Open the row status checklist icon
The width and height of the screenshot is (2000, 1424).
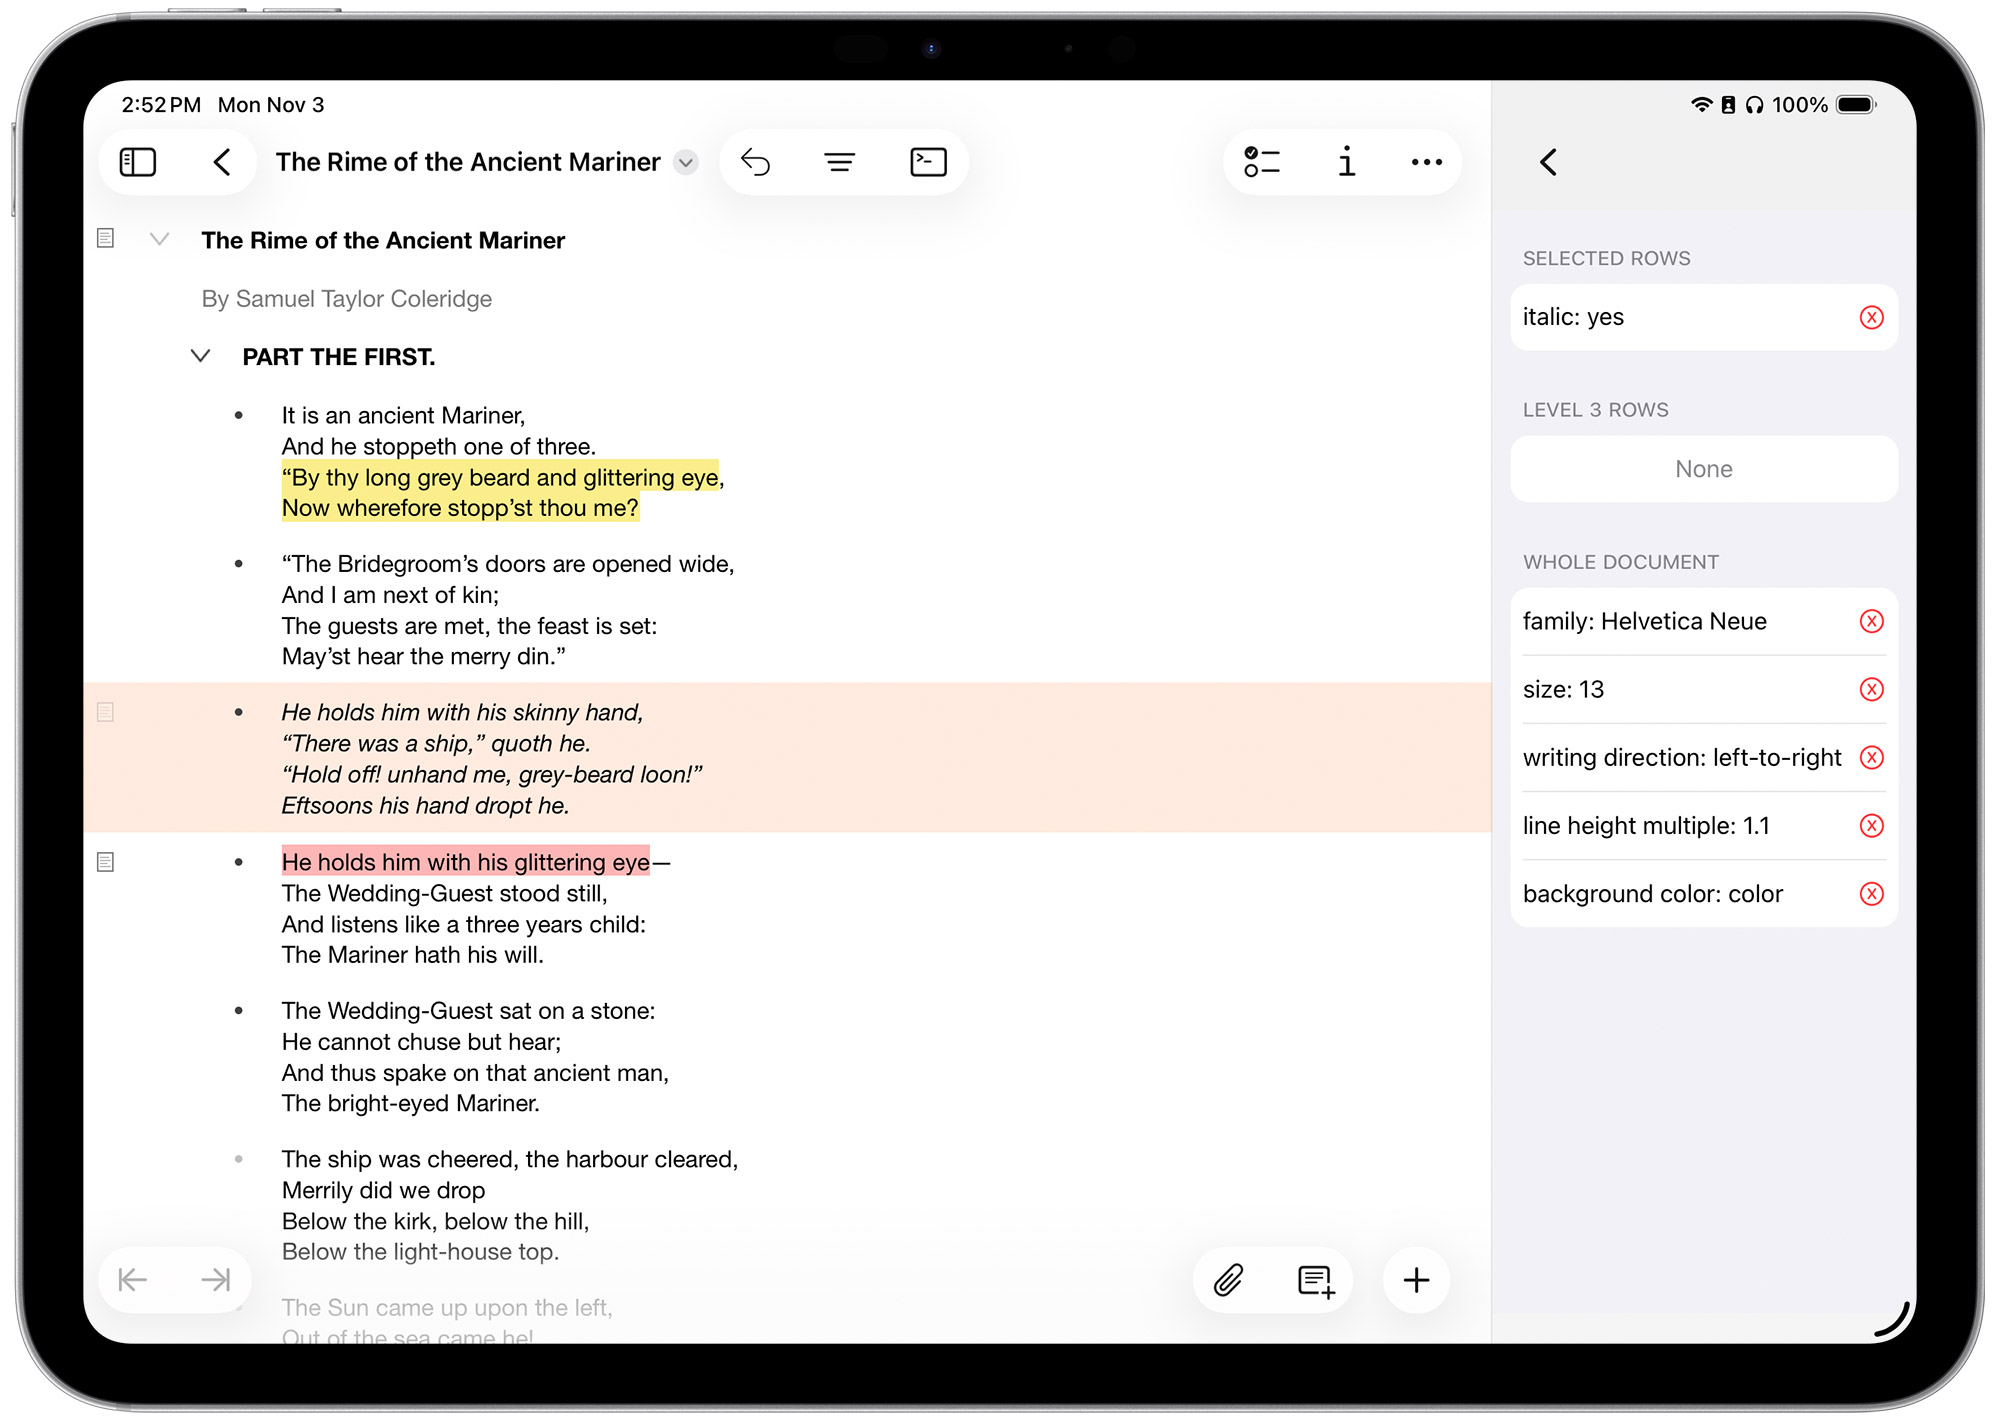pyautogui.click(x=1261, y=161)
